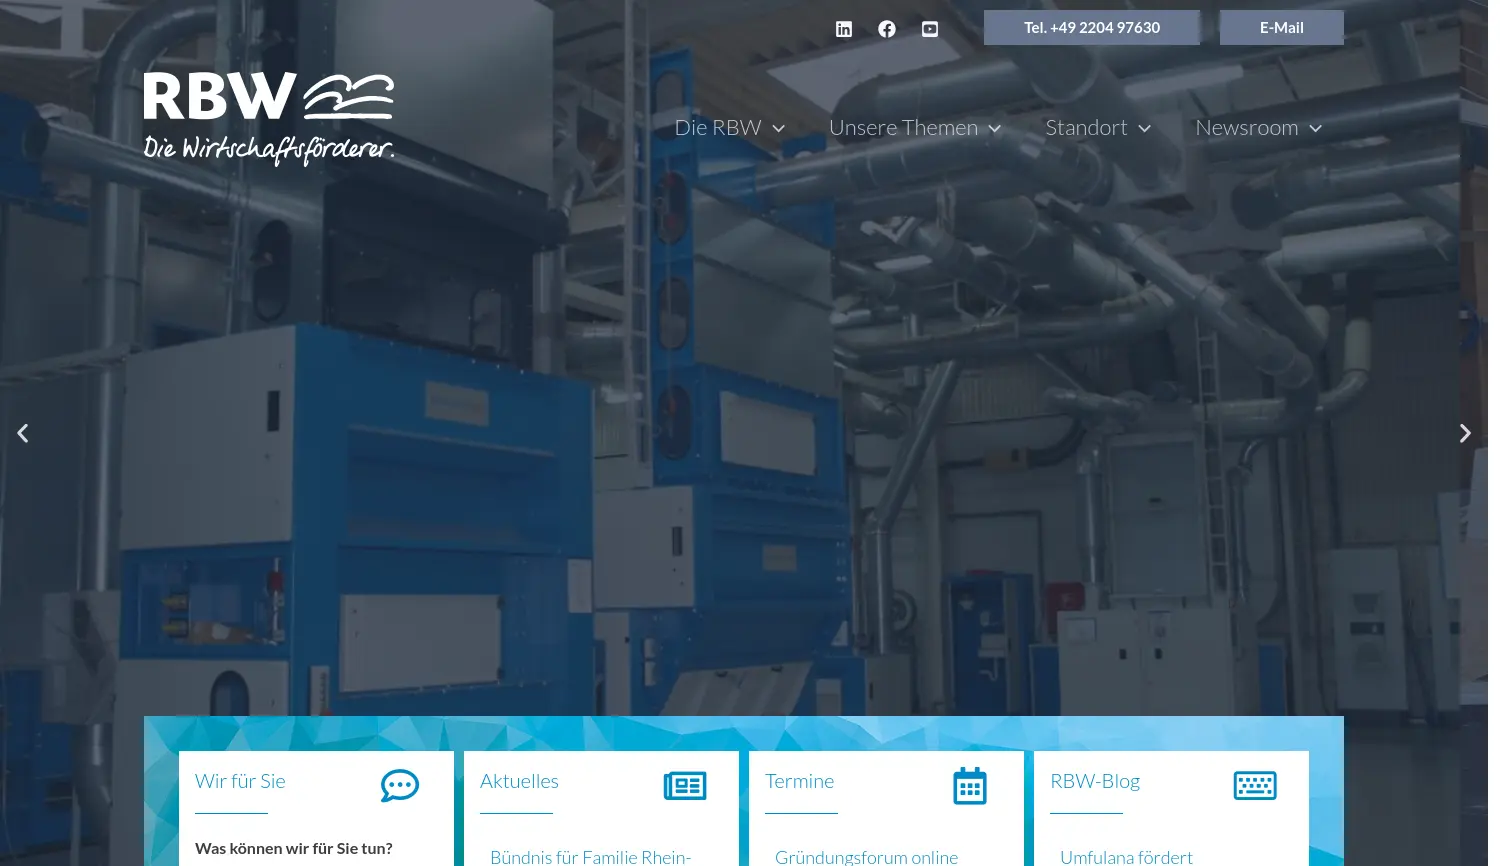Click the Tel. +49 2204 97630 button

tap(1092, 27)
